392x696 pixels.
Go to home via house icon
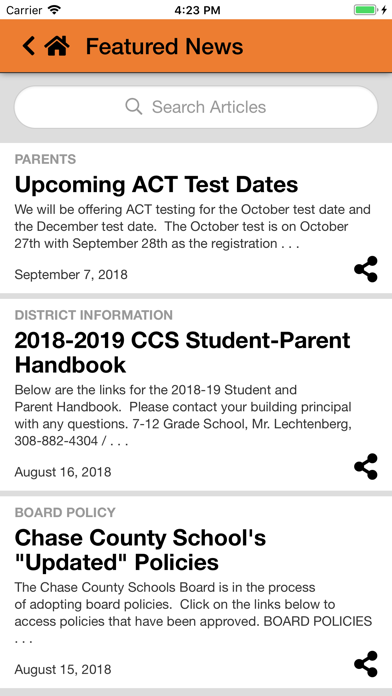pyautogui.click(x=57, y=46)
